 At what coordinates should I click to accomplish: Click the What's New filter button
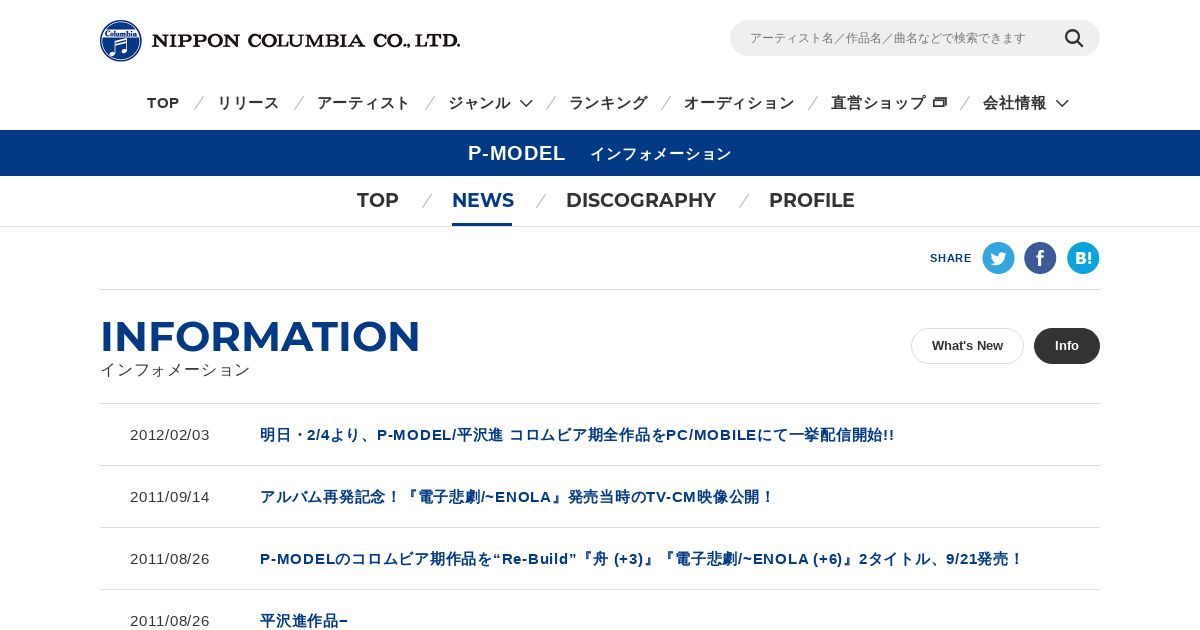pyautogui.click(x=967, y=346)
